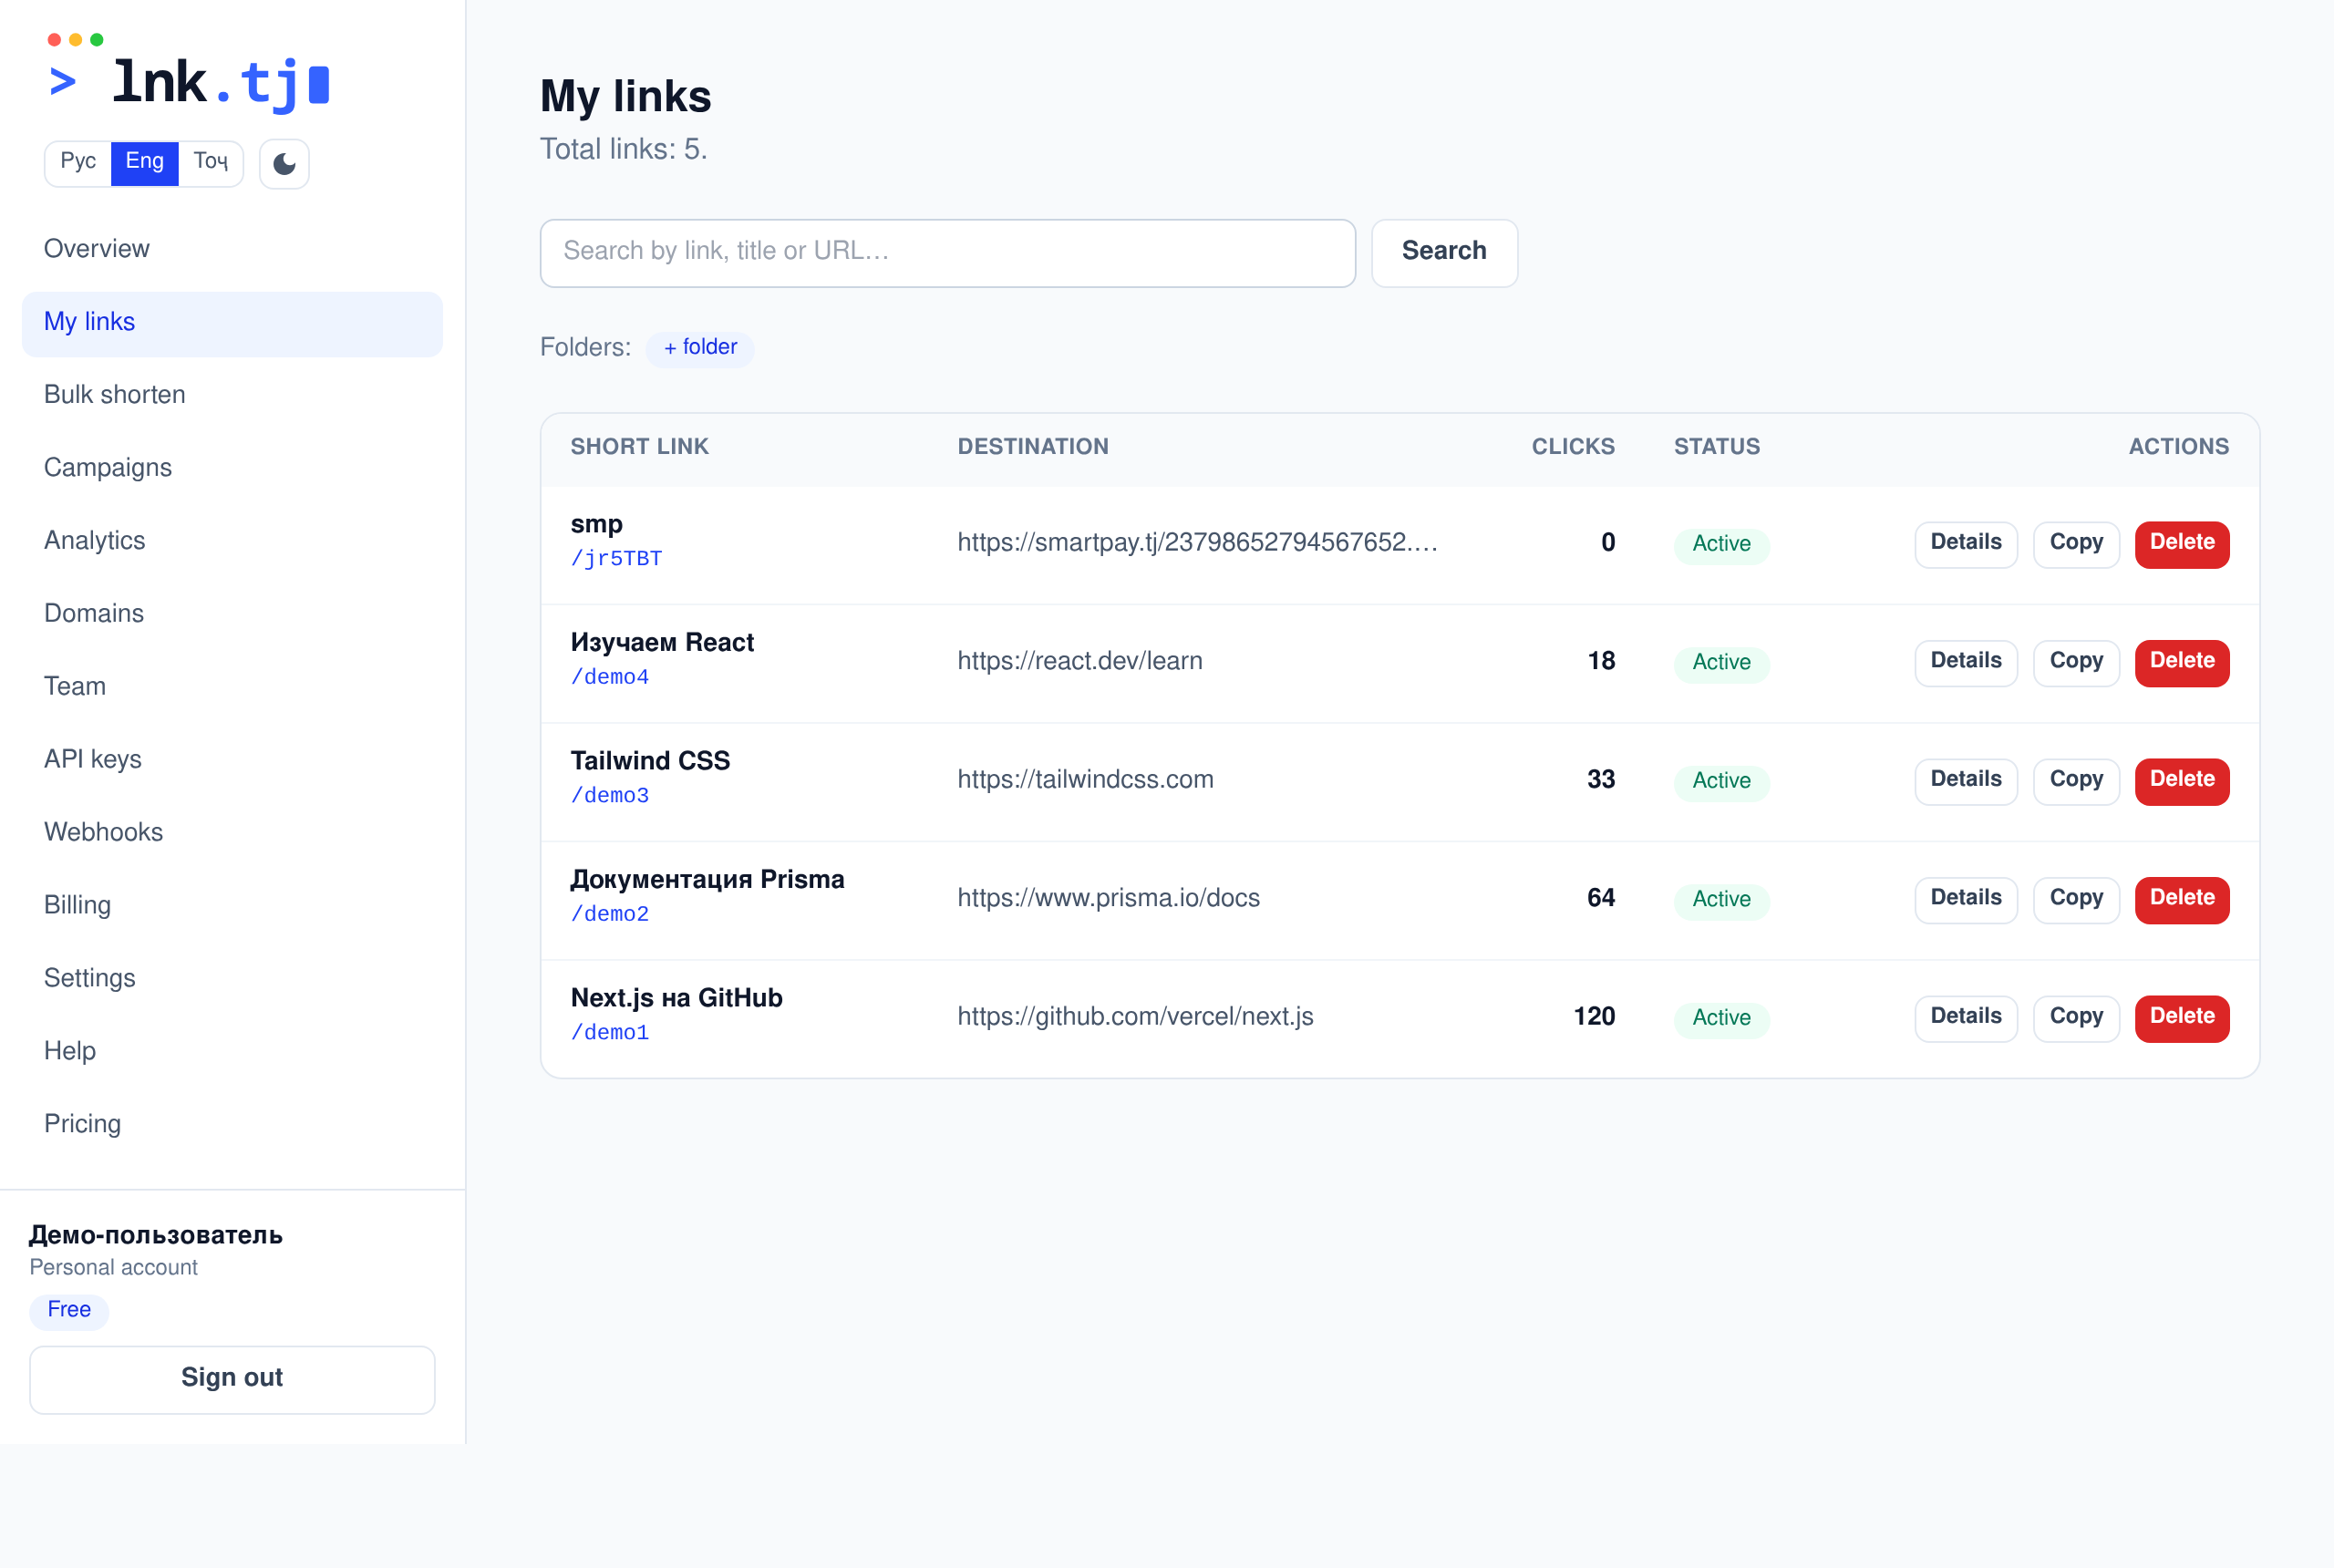2334x1568 pixels.
Task: Open Details for smp link
Action: click(x=1966, y=543)
